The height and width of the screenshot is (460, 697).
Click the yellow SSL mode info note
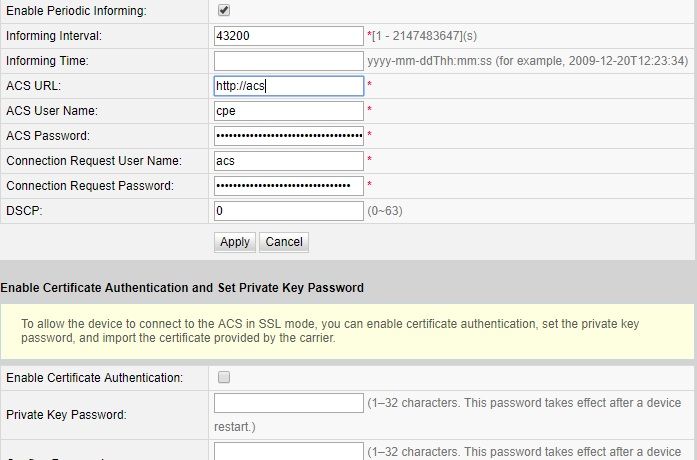point(347,331)
